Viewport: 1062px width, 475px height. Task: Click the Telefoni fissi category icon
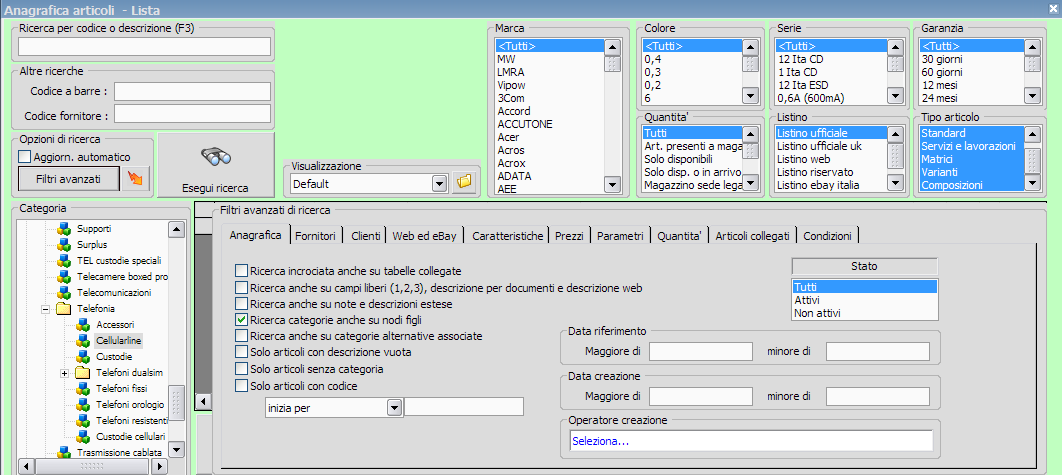coord(83,389)
